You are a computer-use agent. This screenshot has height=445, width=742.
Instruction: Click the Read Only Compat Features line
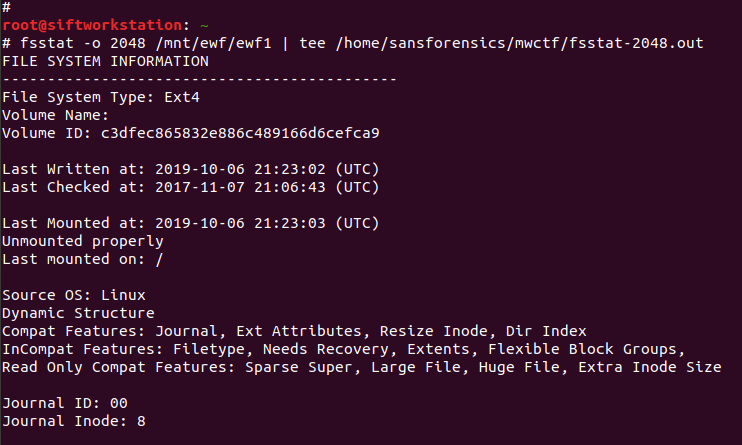pos(361,367)
